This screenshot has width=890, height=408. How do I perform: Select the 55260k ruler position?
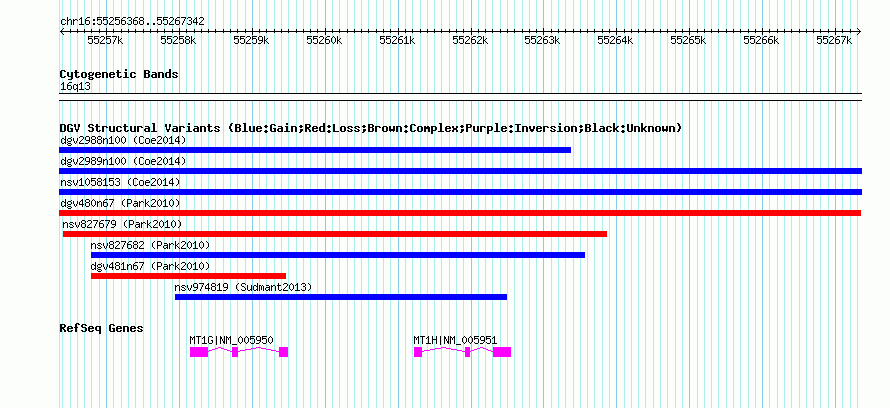pyautogui.click(x=324, y=40)
